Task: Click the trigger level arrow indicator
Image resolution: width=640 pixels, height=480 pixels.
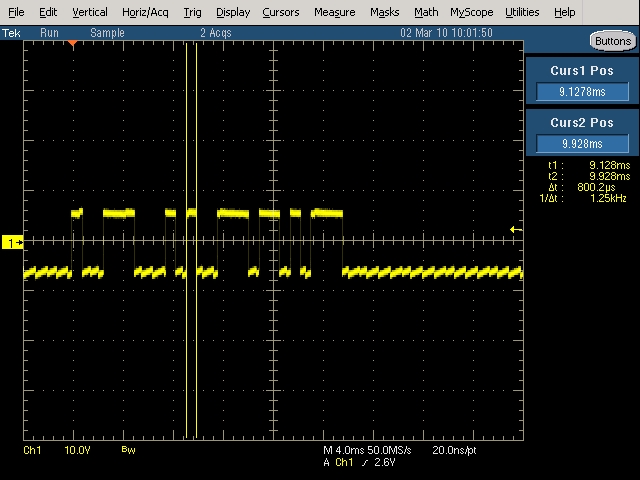Action: pyautogui.click(x=516, y=229)
